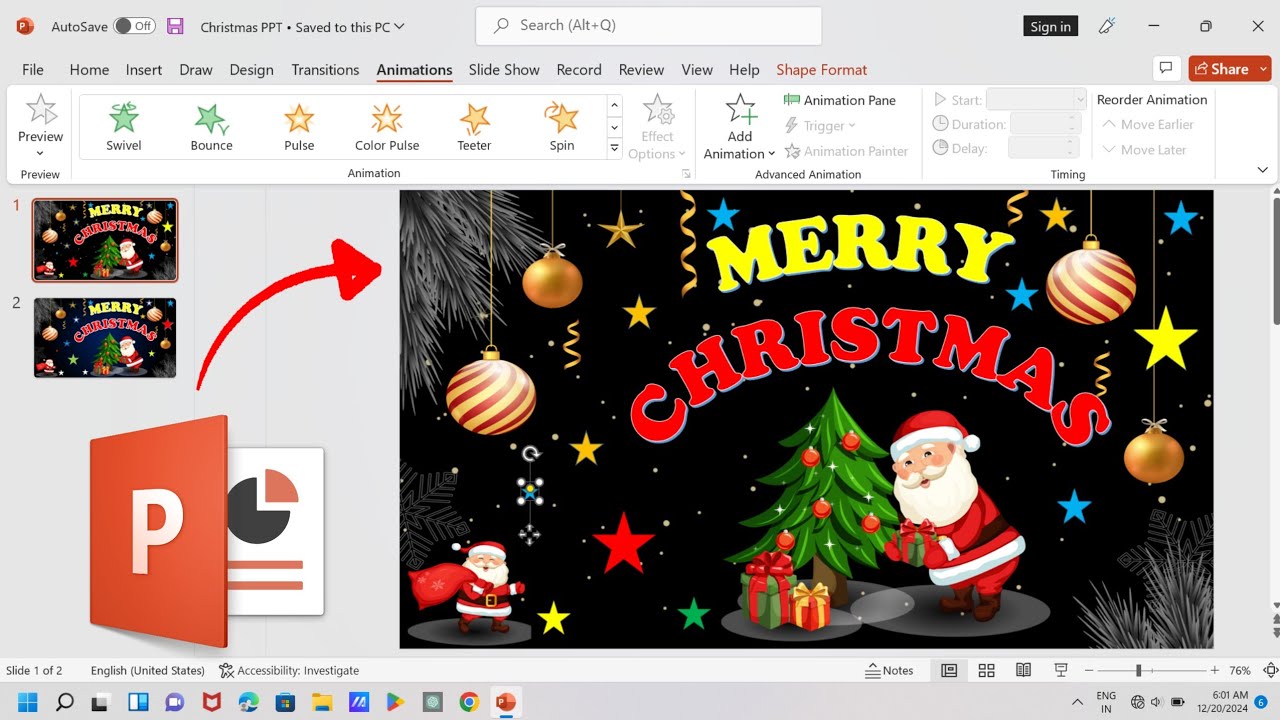Viewport: 1280px width, 720px height.
Task: Open the Animation Pane
Action: pyautogui.click(x=839, y=100)
